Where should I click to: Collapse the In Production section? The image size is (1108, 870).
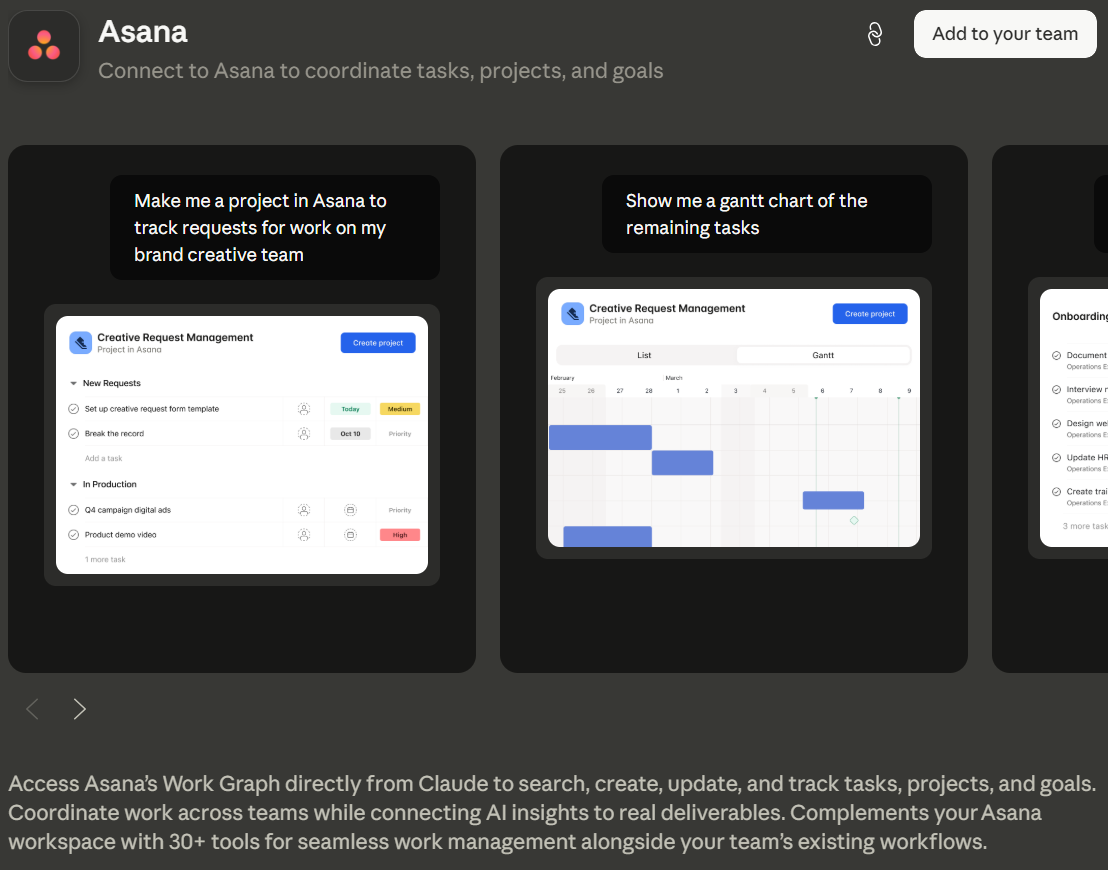73,484
